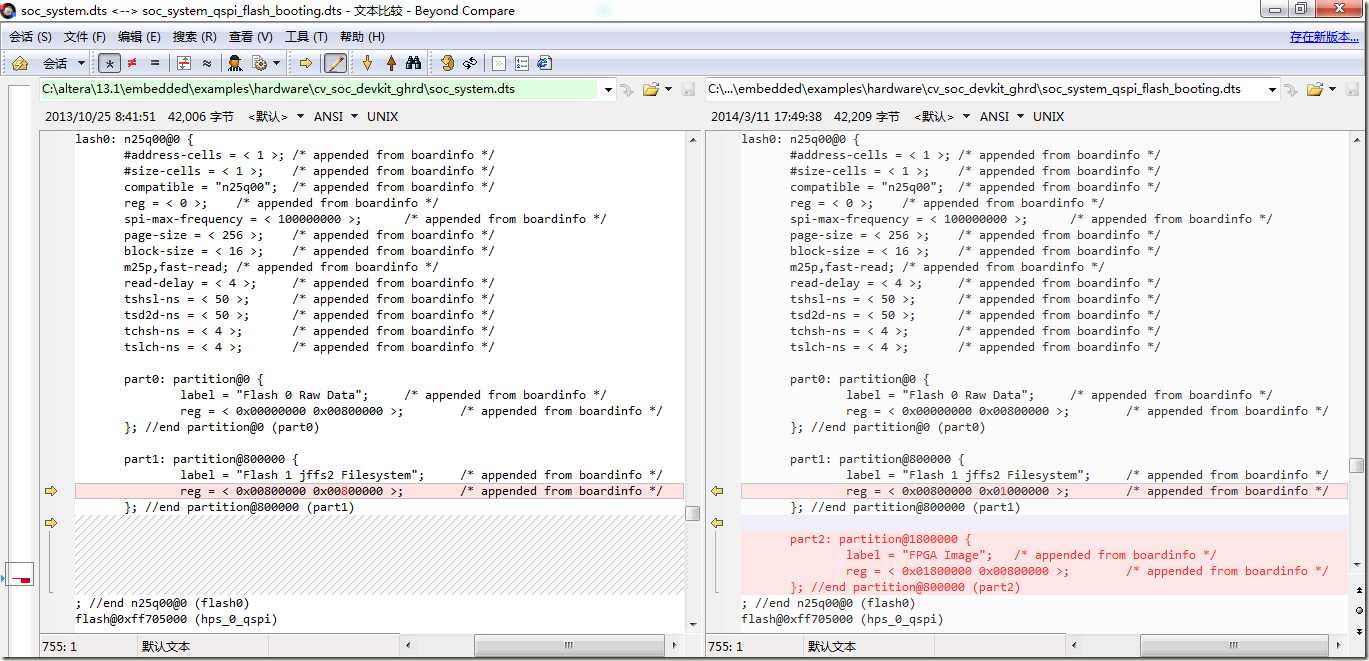The image size is (1369, 661).
Task: Click the right pane save disk icon
Action: coord(1353,89)
